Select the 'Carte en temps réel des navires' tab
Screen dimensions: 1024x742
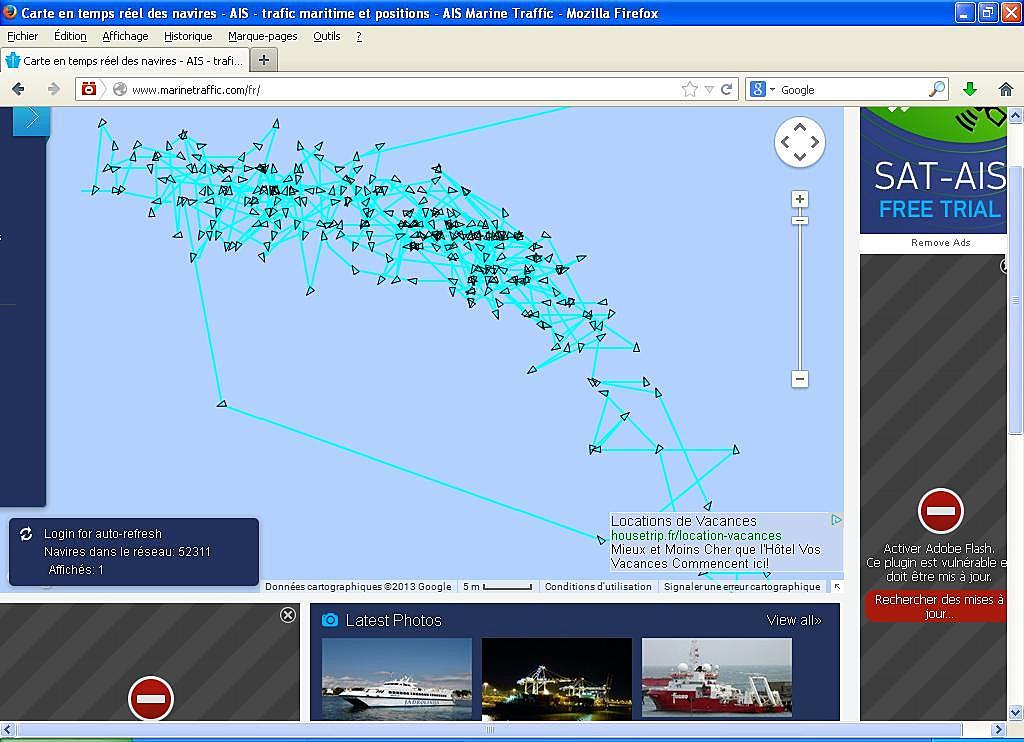(x=125, y=60)
